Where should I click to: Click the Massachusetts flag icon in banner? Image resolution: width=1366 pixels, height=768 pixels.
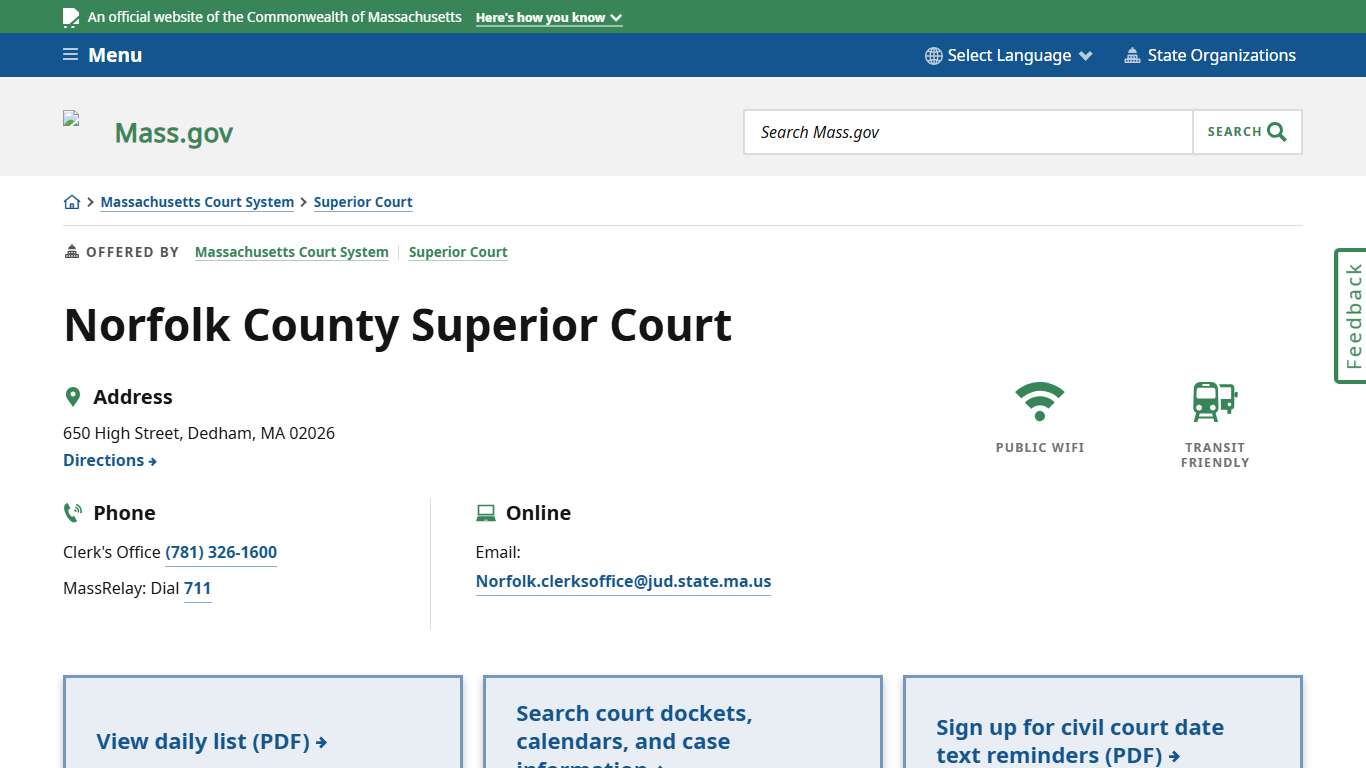pos(70,16)
